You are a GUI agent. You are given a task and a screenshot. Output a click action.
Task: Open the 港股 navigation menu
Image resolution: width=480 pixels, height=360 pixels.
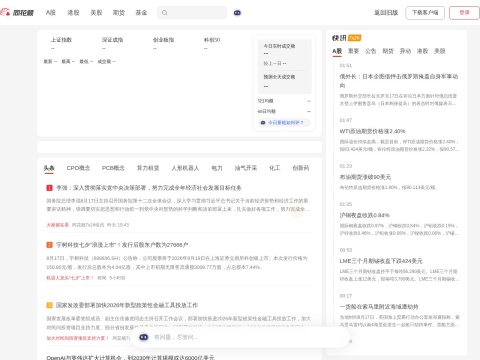(73, 13)
